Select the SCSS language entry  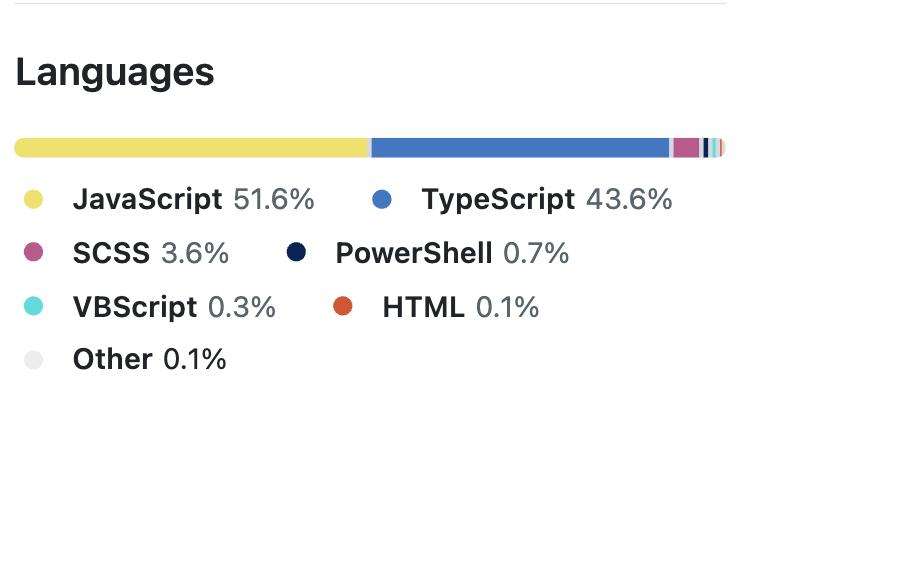point(126,253)
